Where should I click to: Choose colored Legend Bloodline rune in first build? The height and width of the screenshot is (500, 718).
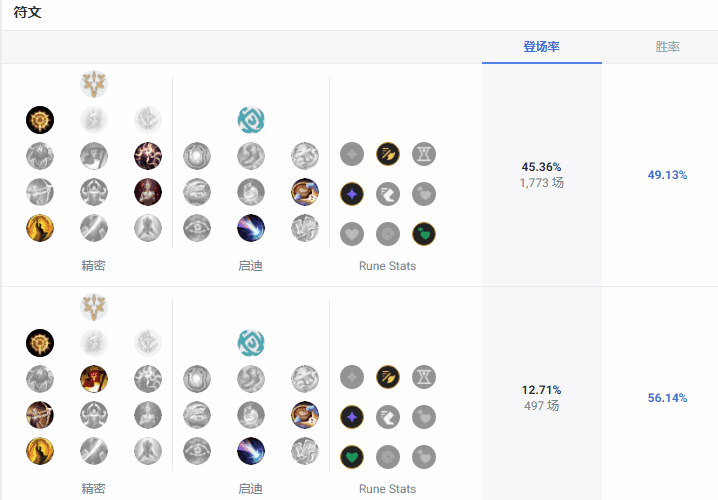(148, 191)
